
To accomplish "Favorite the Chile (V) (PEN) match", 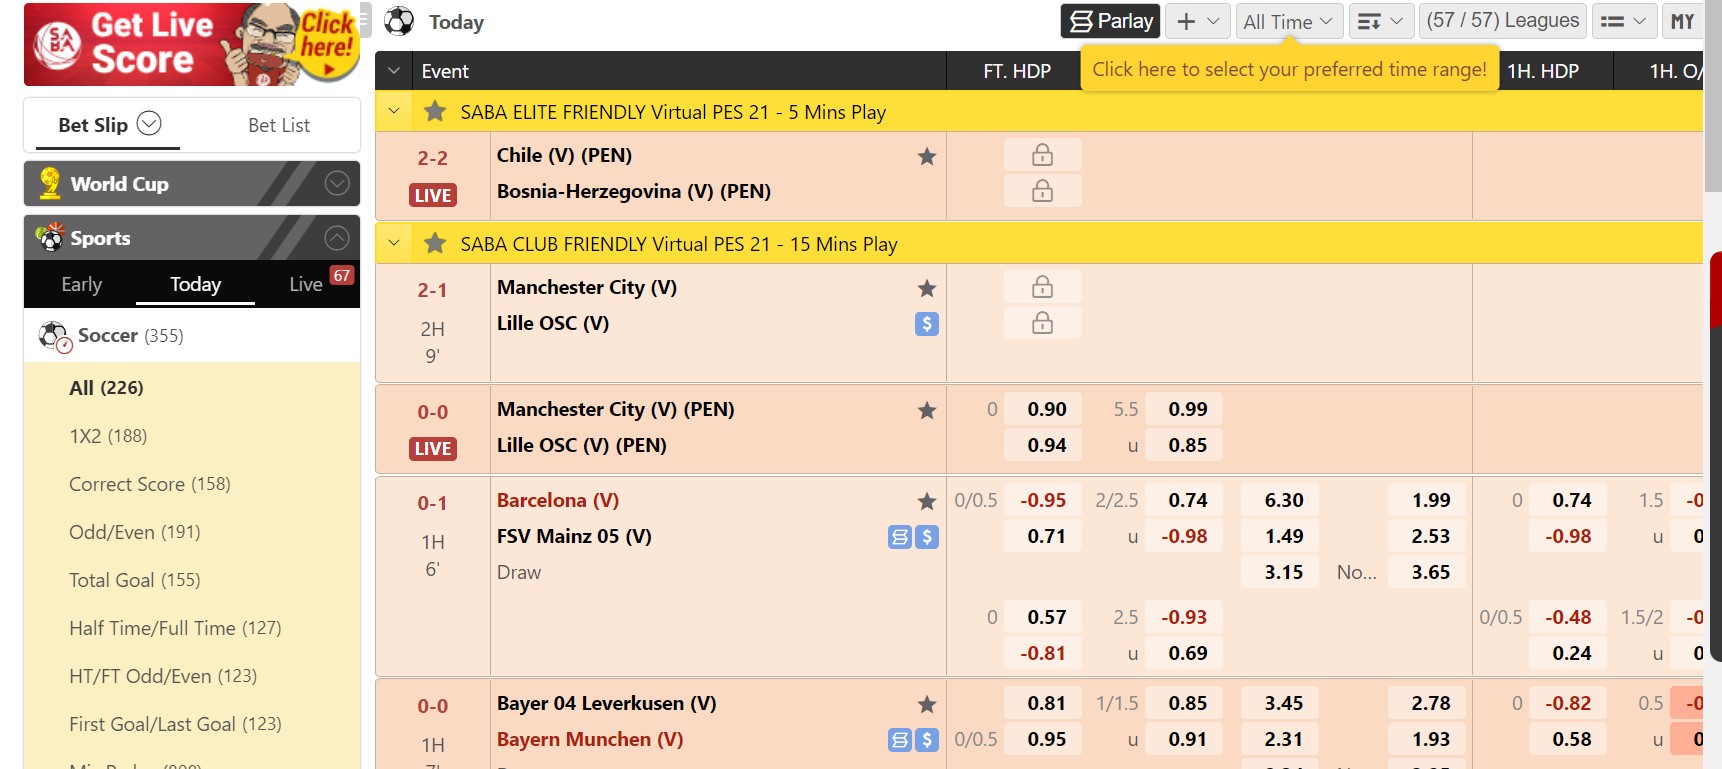I will point(927,156).
